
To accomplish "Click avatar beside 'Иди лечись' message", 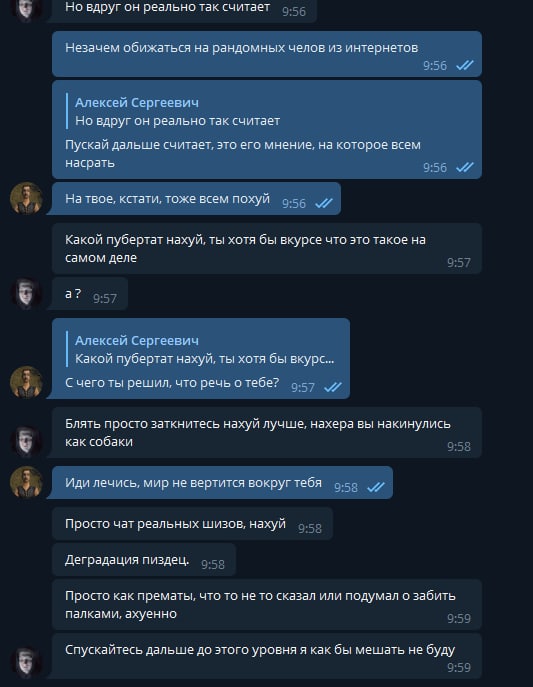I will coord(26,482).
